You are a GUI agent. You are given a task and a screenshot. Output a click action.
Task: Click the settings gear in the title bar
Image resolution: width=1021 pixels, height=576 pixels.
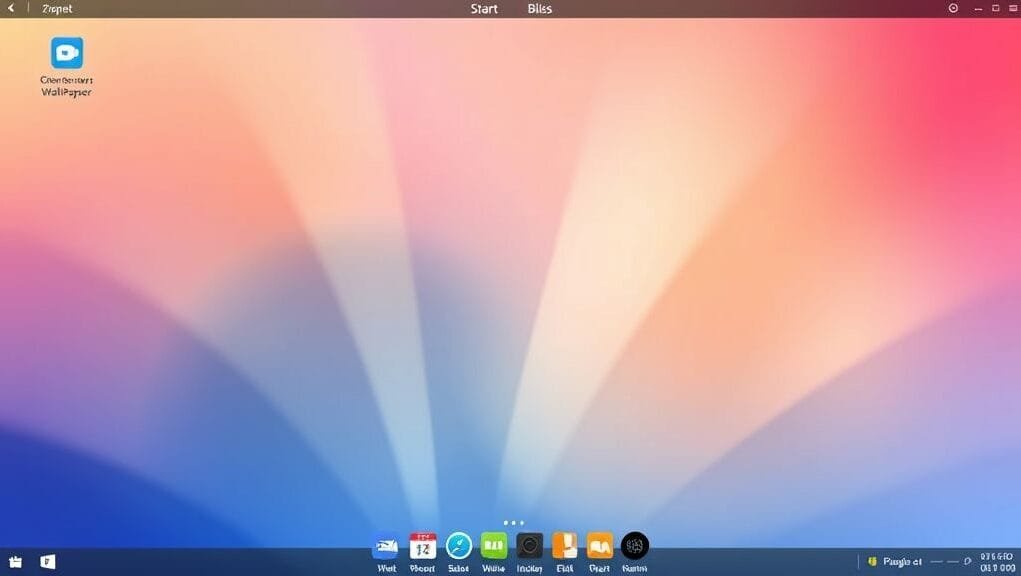pos(951,8)
